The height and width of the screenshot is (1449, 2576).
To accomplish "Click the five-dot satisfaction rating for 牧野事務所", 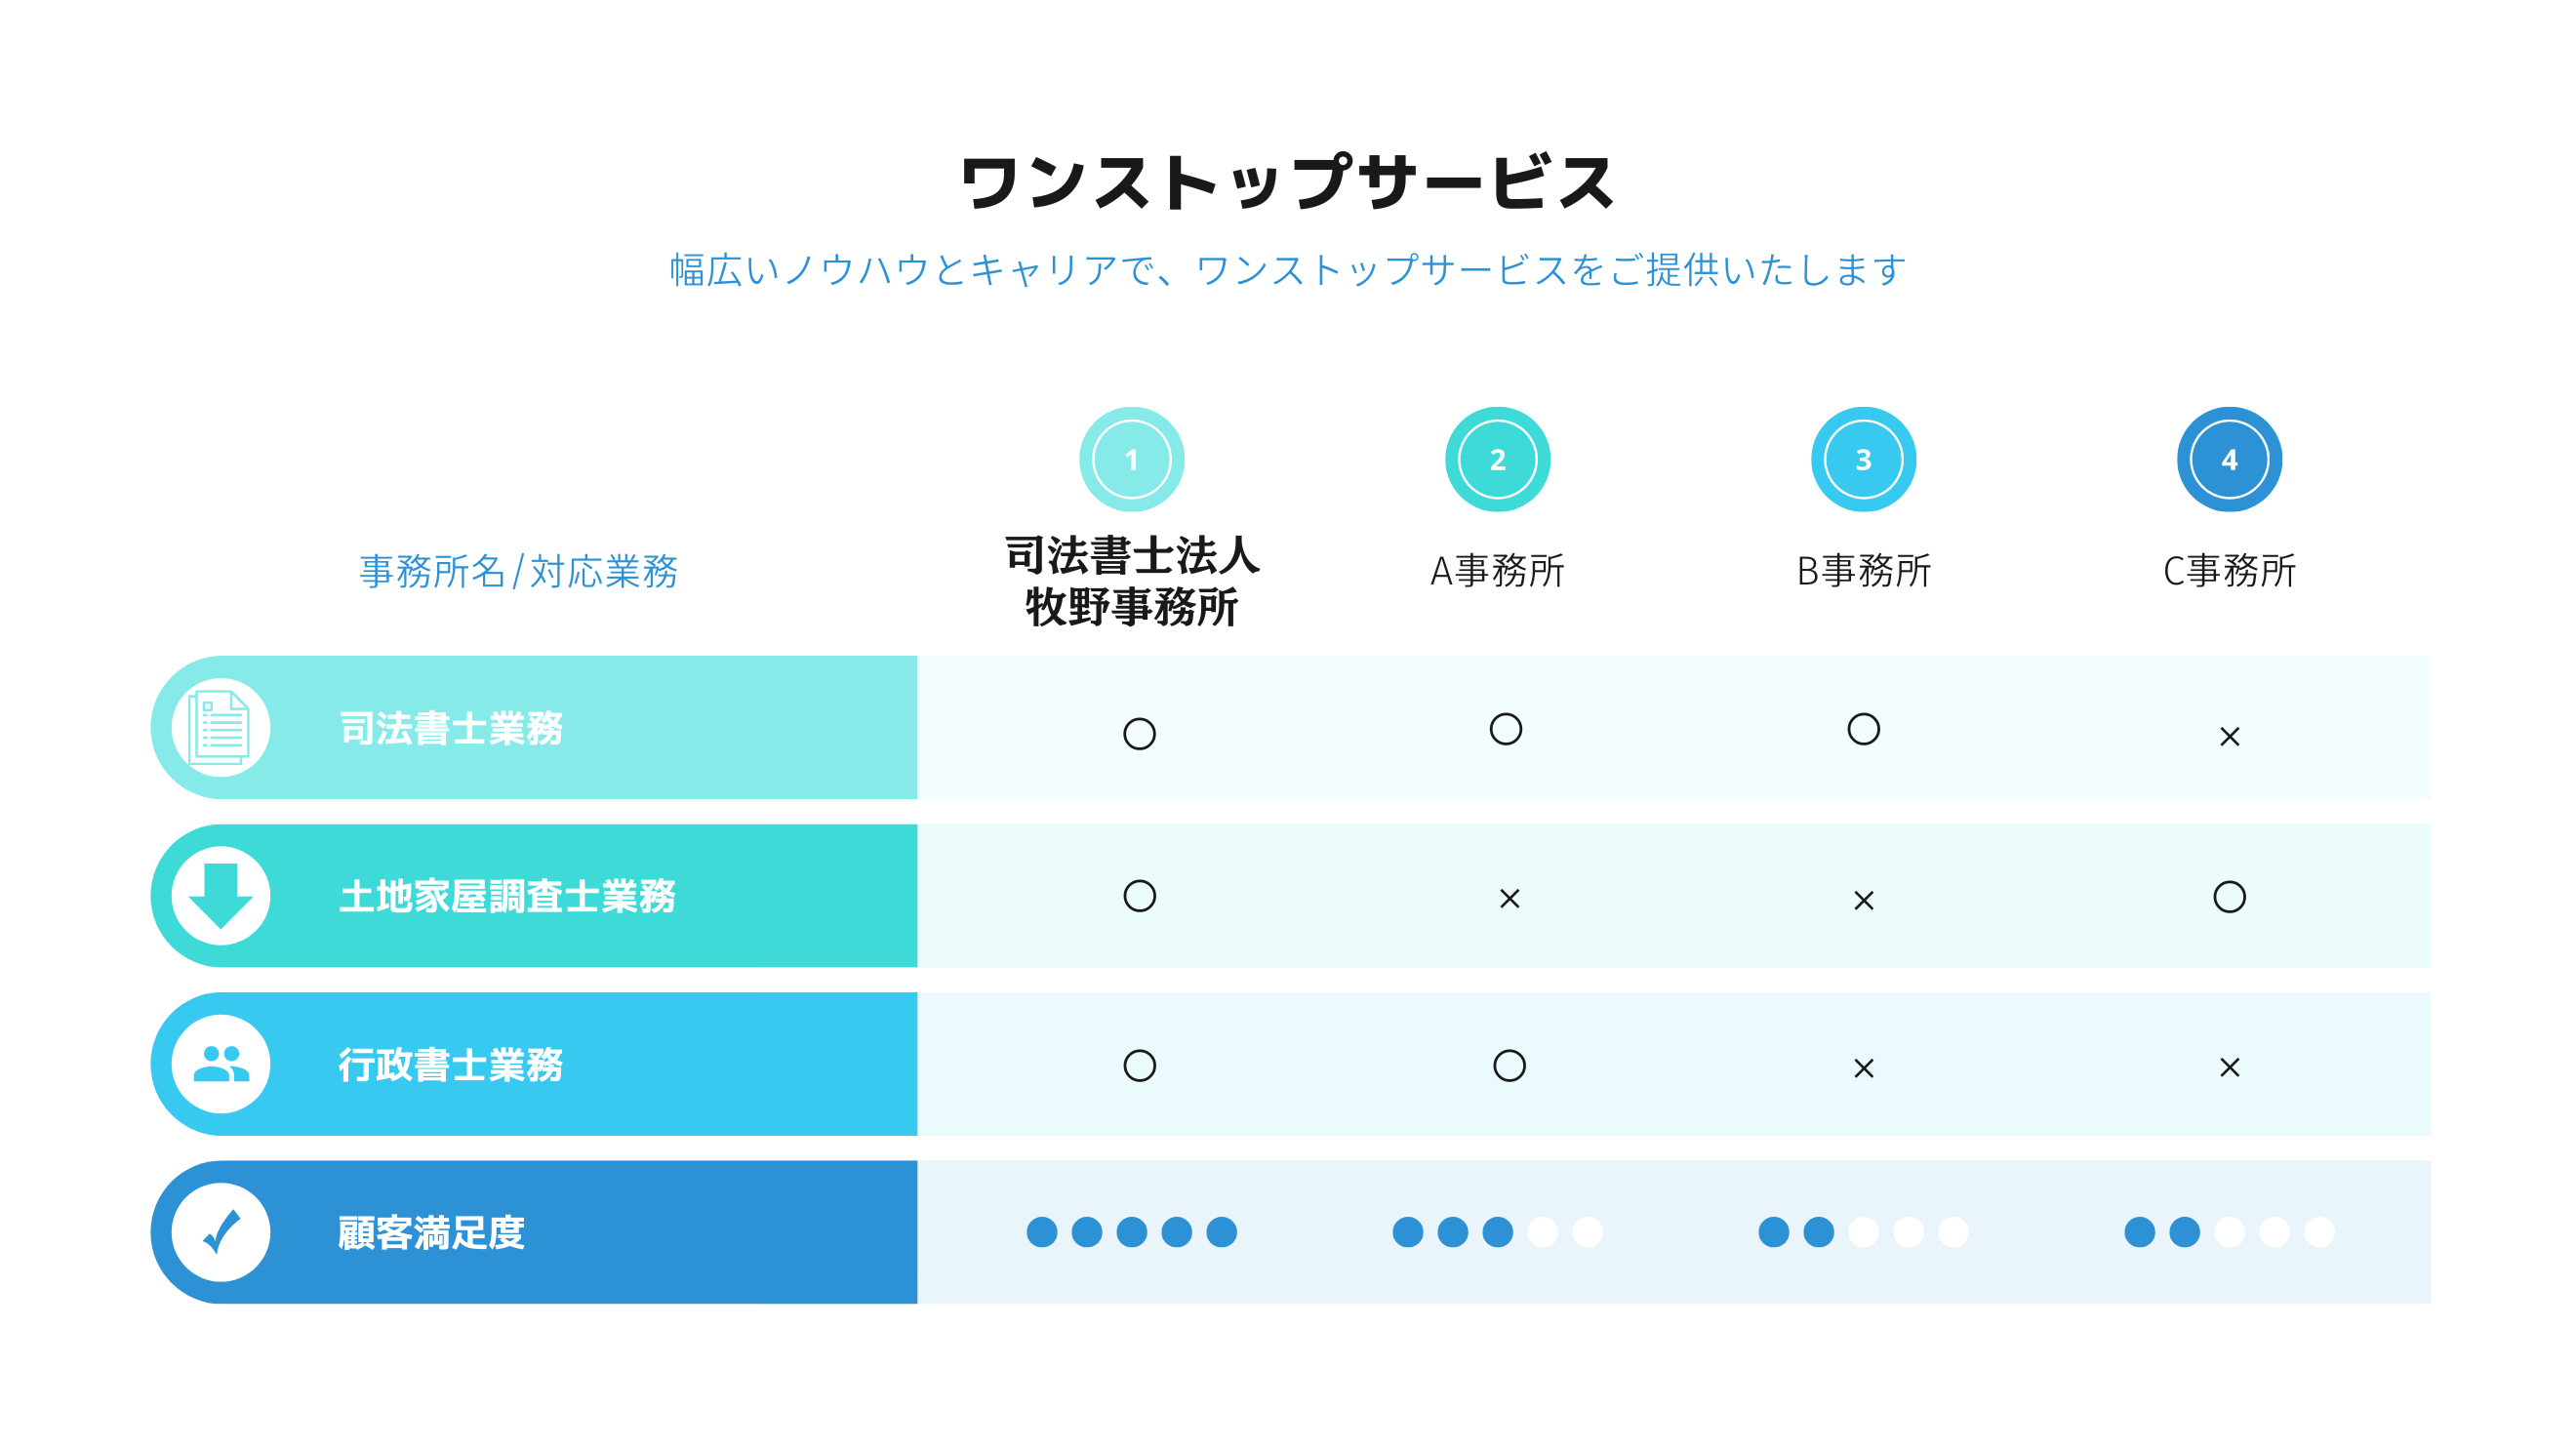I will click(1131, 1231).
